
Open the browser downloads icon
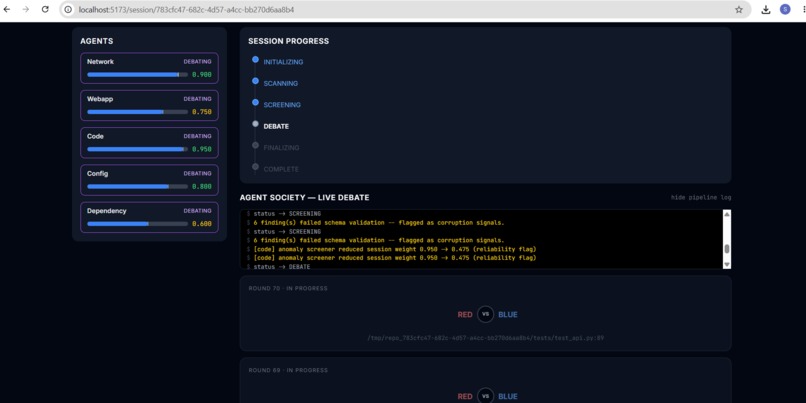(x=765, y=9)
